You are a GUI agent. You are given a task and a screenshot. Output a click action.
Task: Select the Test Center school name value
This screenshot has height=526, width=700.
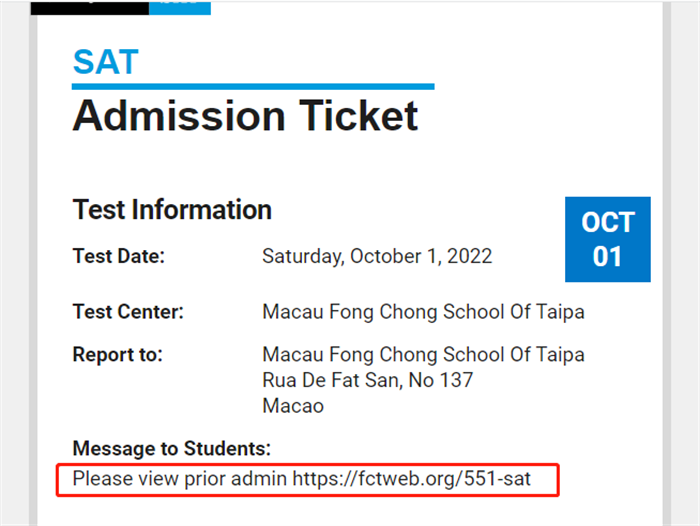point(423,312)
